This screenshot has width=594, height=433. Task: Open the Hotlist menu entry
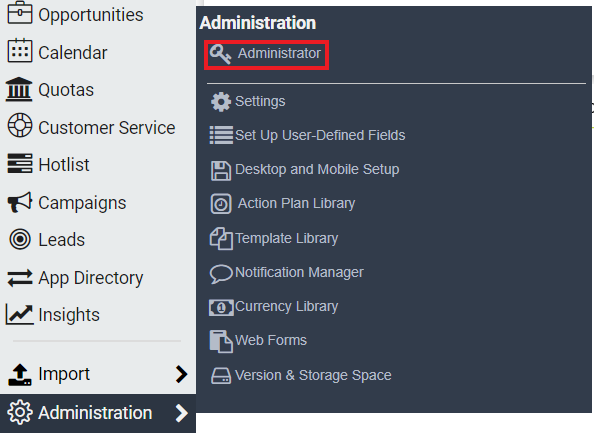48,164
